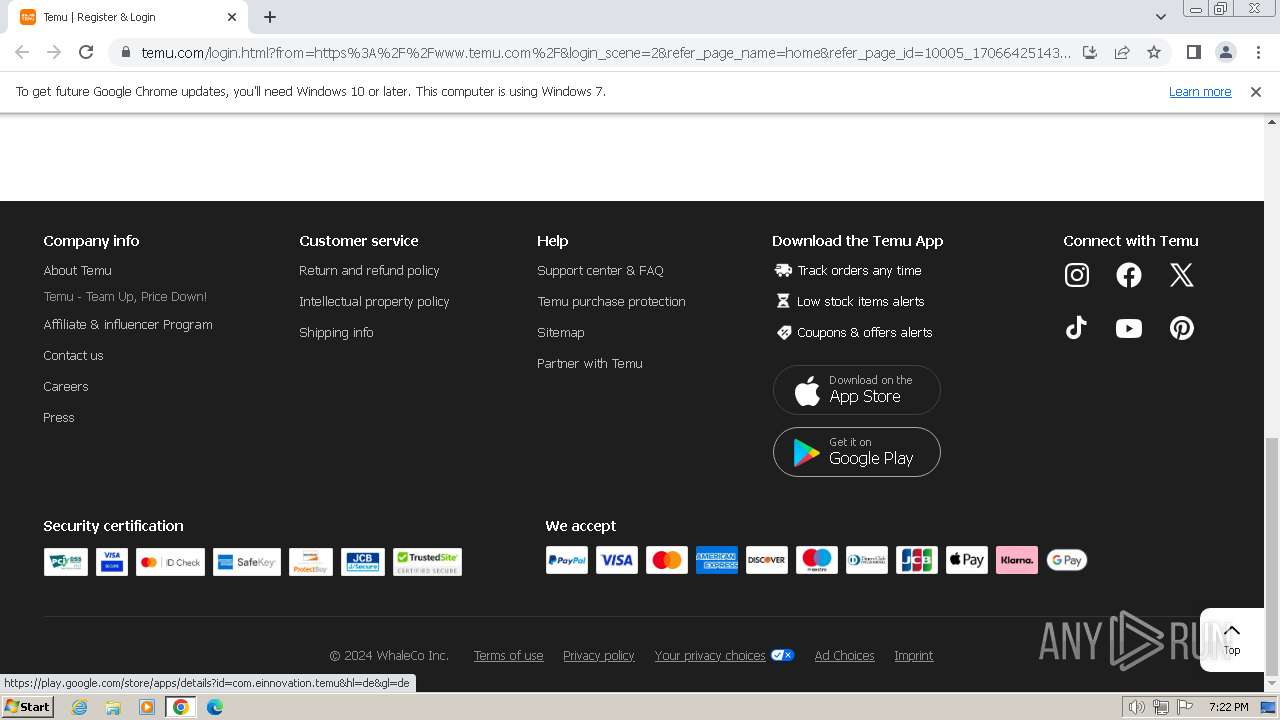Open Temu's Facebook page icon
Image resolution: width=1280 pixels, height=720 pixels.
click(x=1129, y=275)
